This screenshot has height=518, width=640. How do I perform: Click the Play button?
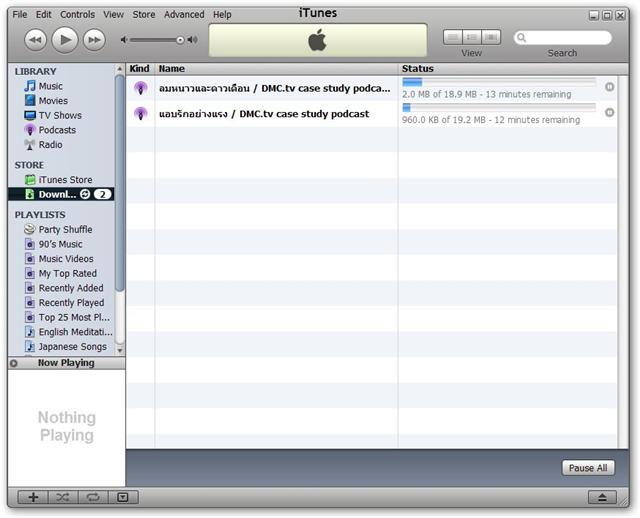(x=64, y=39)
